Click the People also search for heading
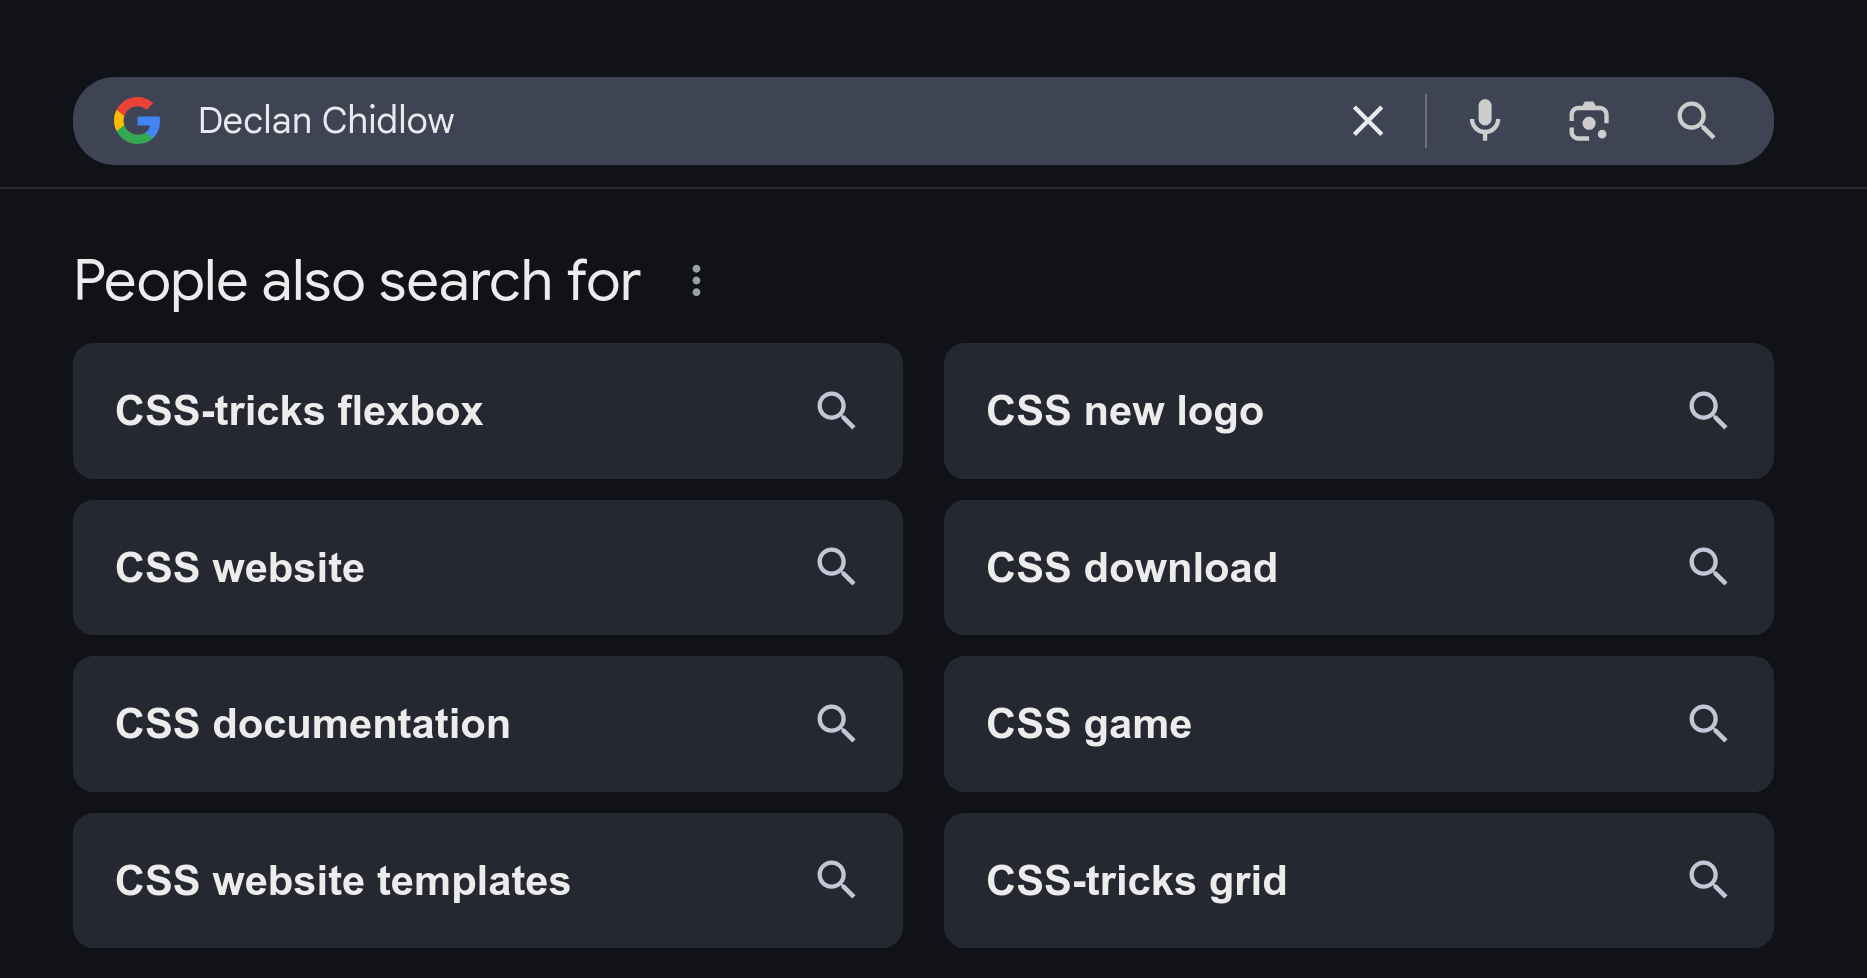 [x=357, y=281]
